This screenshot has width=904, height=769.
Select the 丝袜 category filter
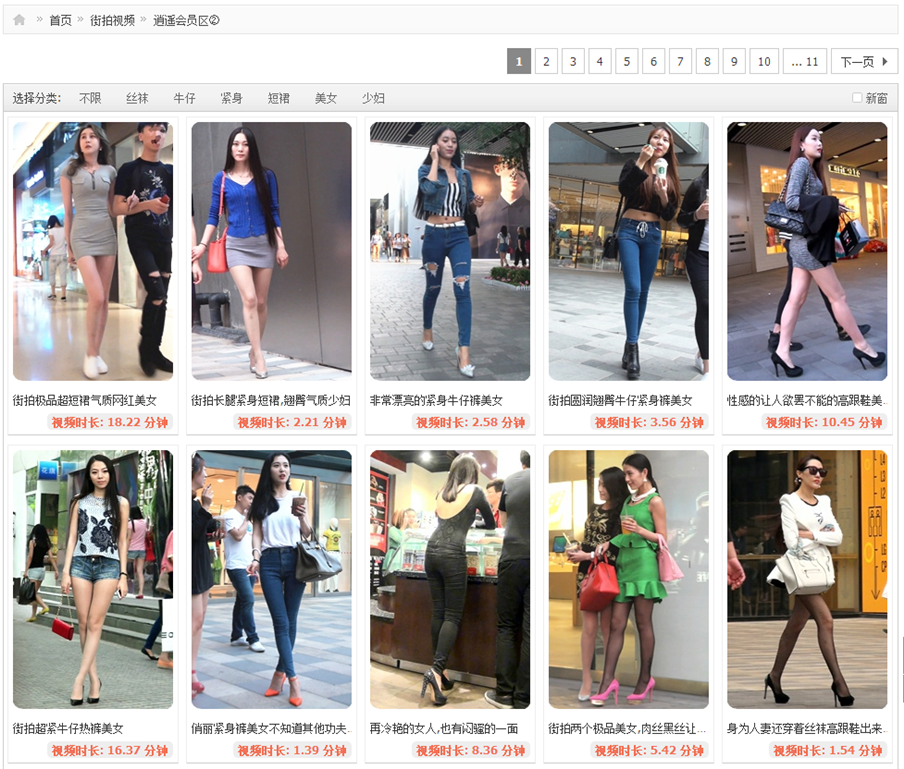(138, 98)
